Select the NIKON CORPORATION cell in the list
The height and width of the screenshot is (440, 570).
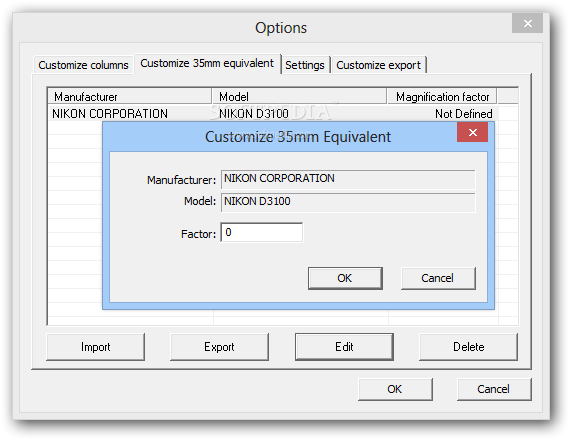coord(110,114)
